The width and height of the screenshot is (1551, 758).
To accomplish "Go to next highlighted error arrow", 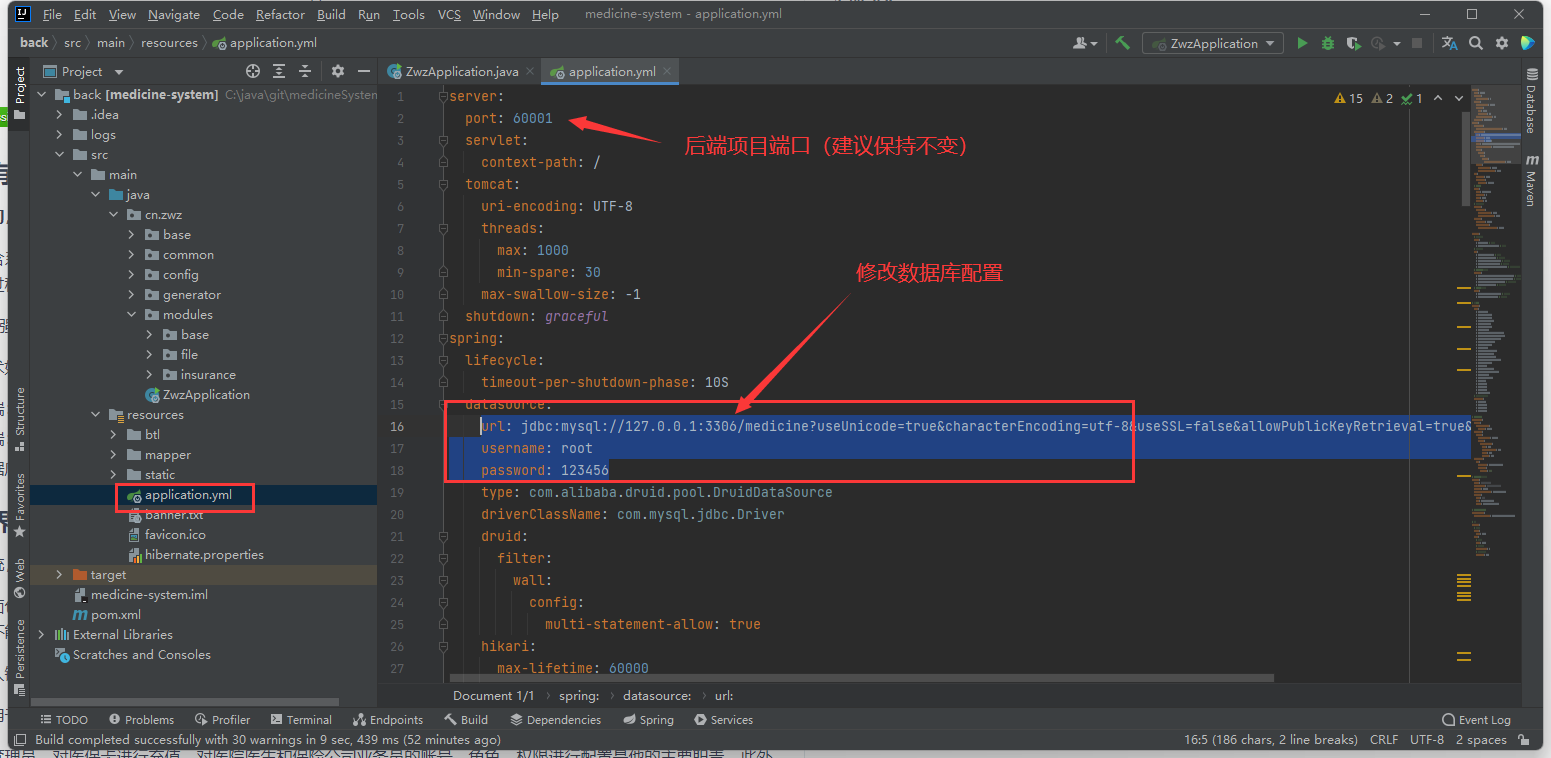I will coord(1459,98).
